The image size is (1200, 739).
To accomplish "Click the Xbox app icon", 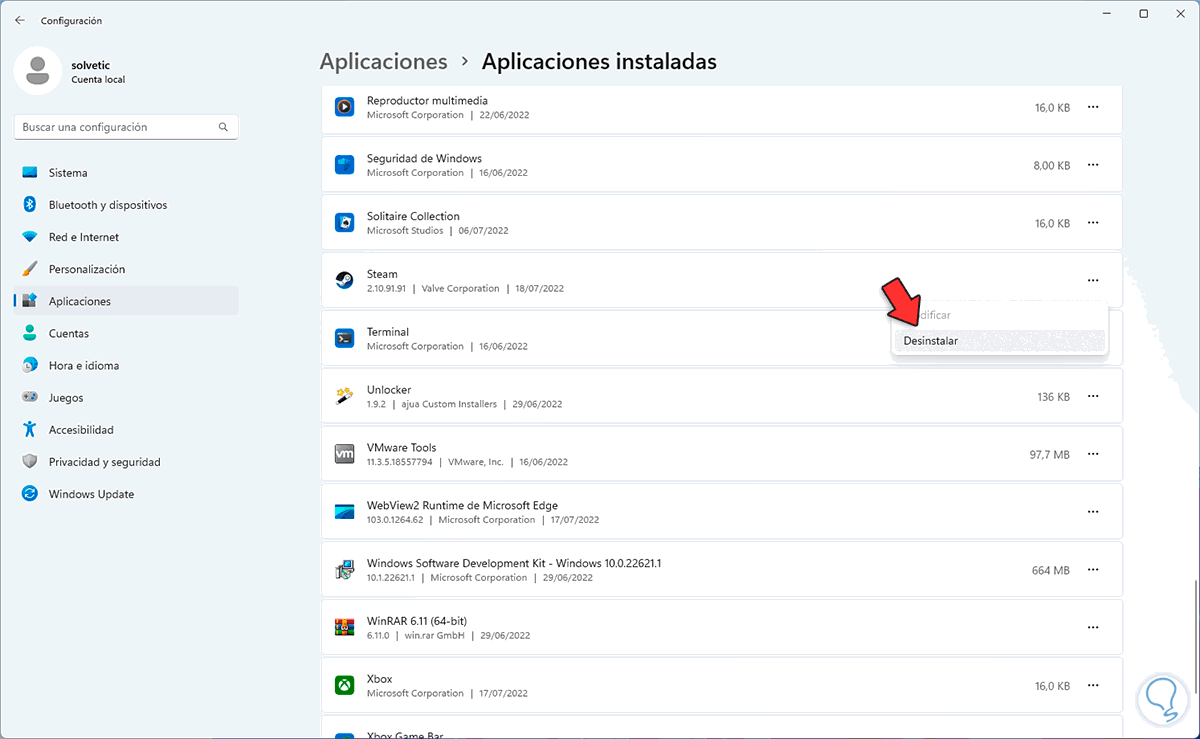I will click(344, 686).
